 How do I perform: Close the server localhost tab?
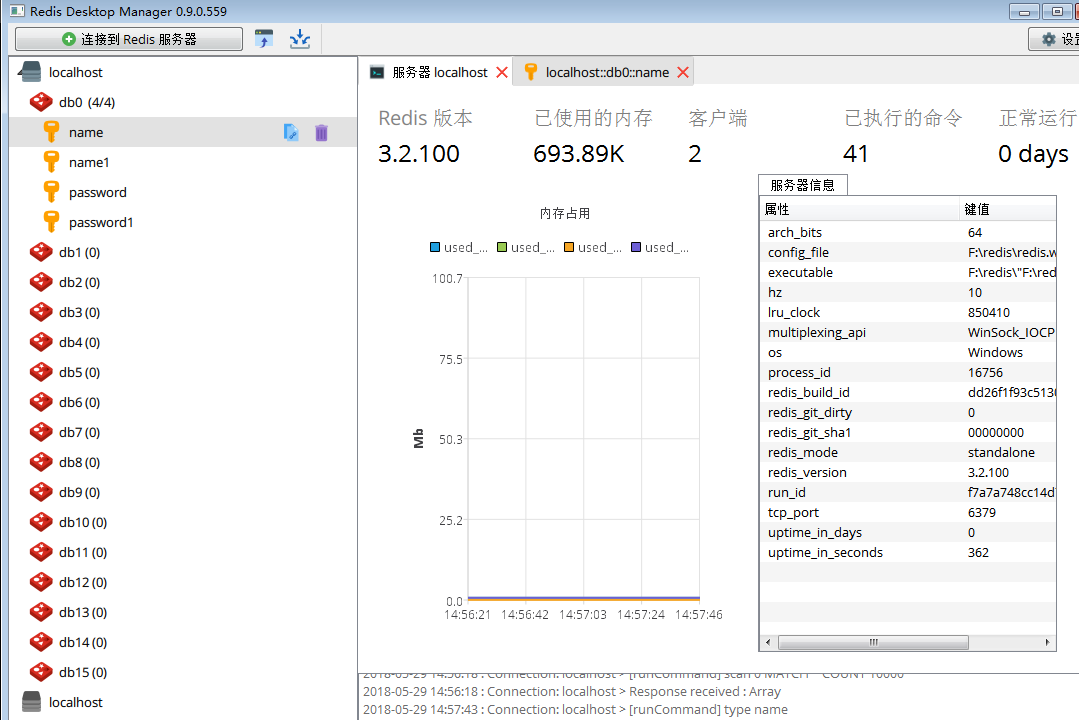click(502, 72)
